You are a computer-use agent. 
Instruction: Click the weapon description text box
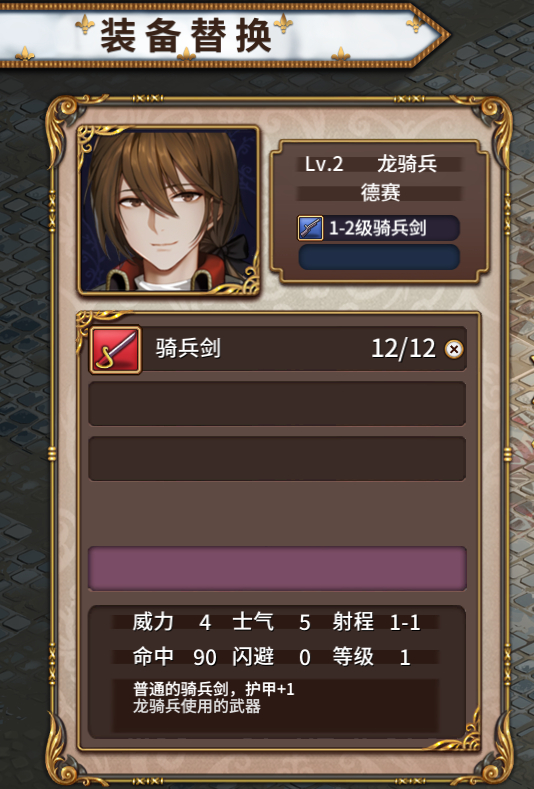275,705
